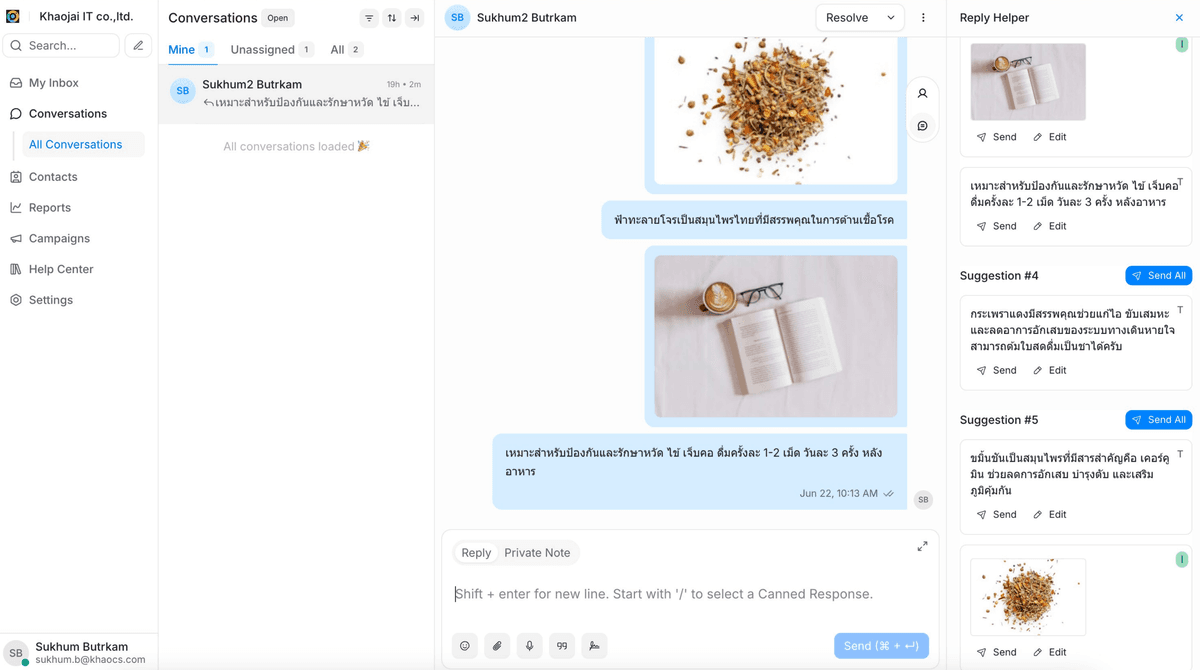The height and width of the screenshot is (670, 1200).
Task: Open the conversation filter icon
Action: tap(368, 17)
